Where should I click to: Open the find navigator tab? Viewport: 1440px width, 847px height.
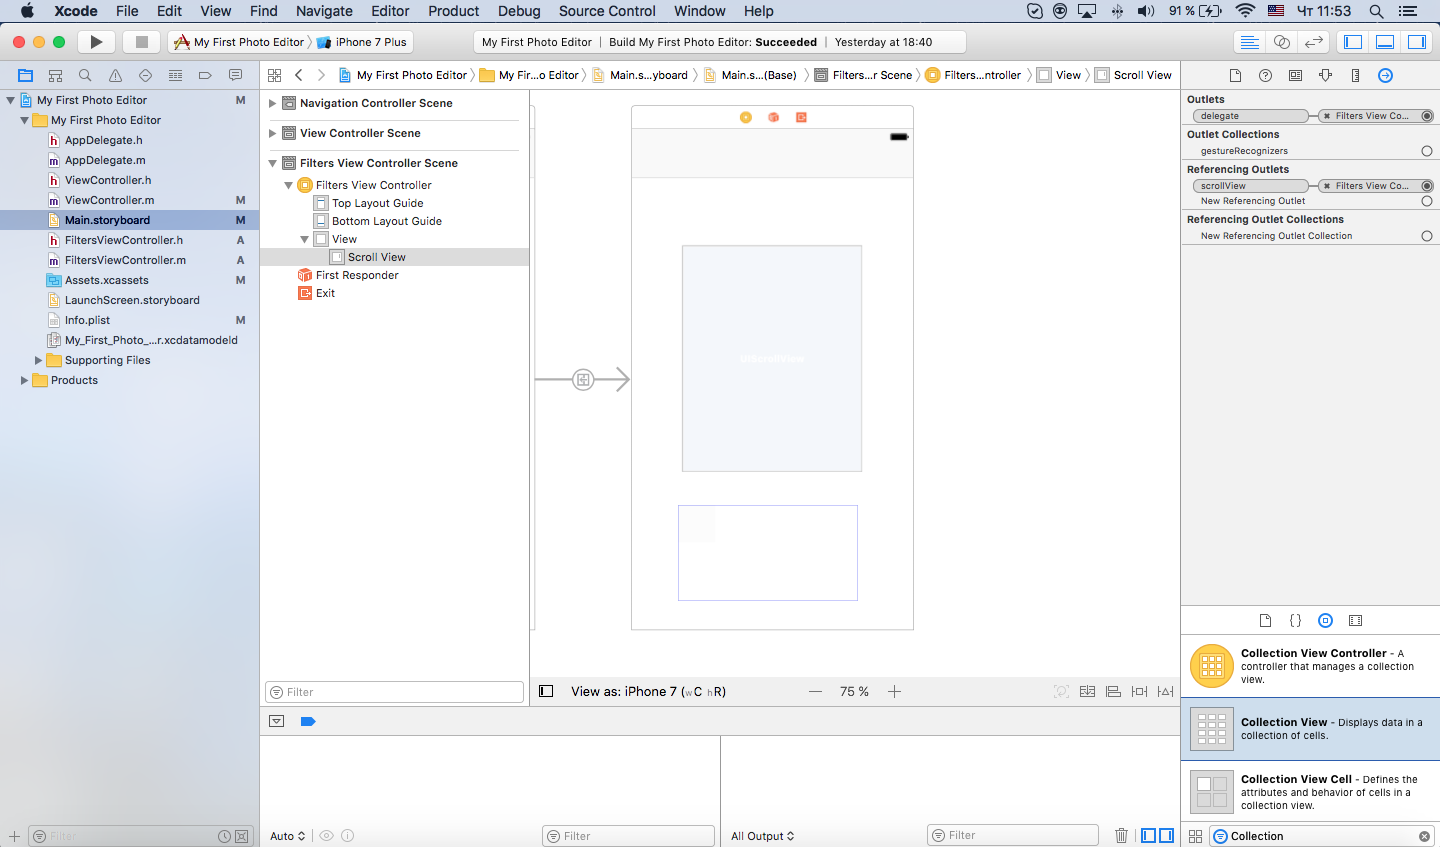click(85, 75)
